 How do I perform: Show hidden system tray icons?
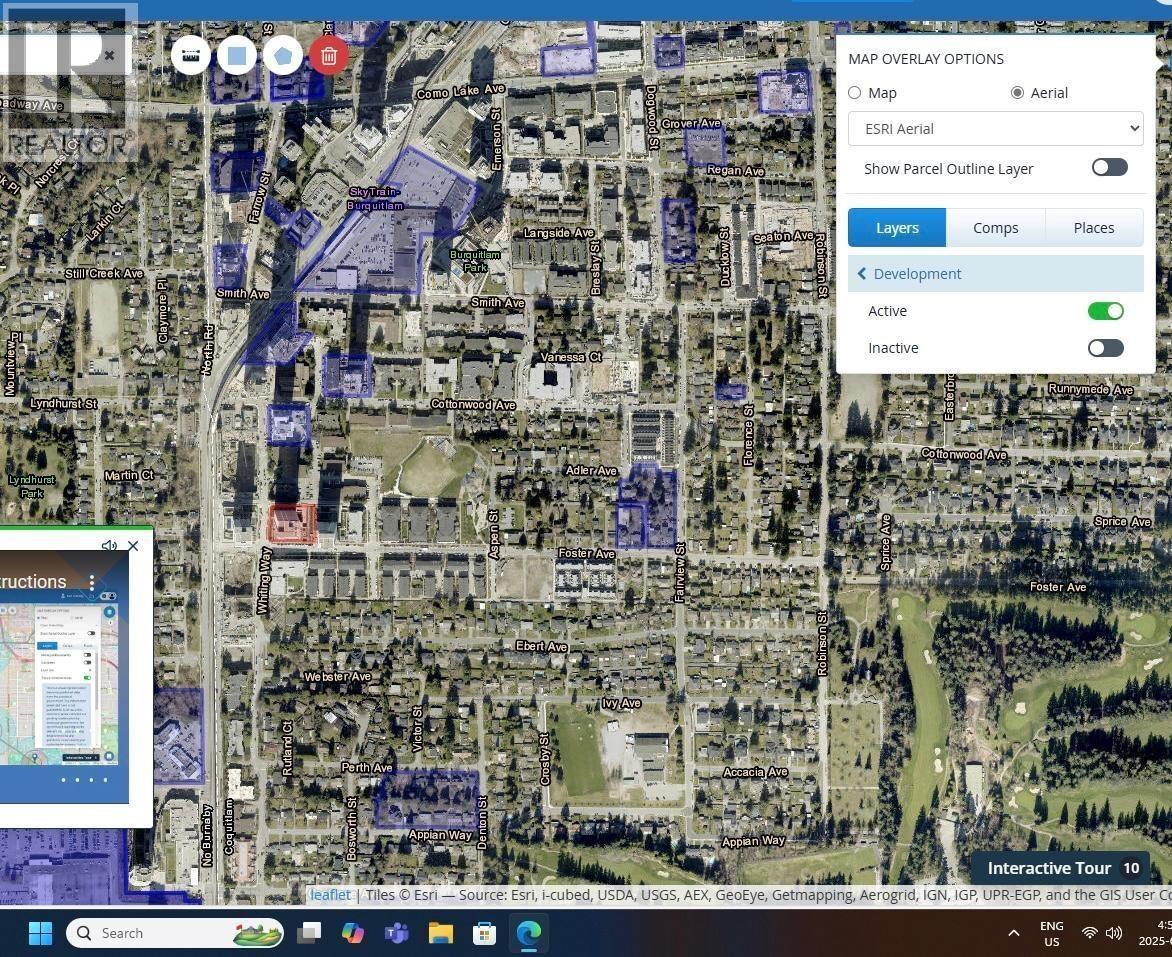[1013, 933]
